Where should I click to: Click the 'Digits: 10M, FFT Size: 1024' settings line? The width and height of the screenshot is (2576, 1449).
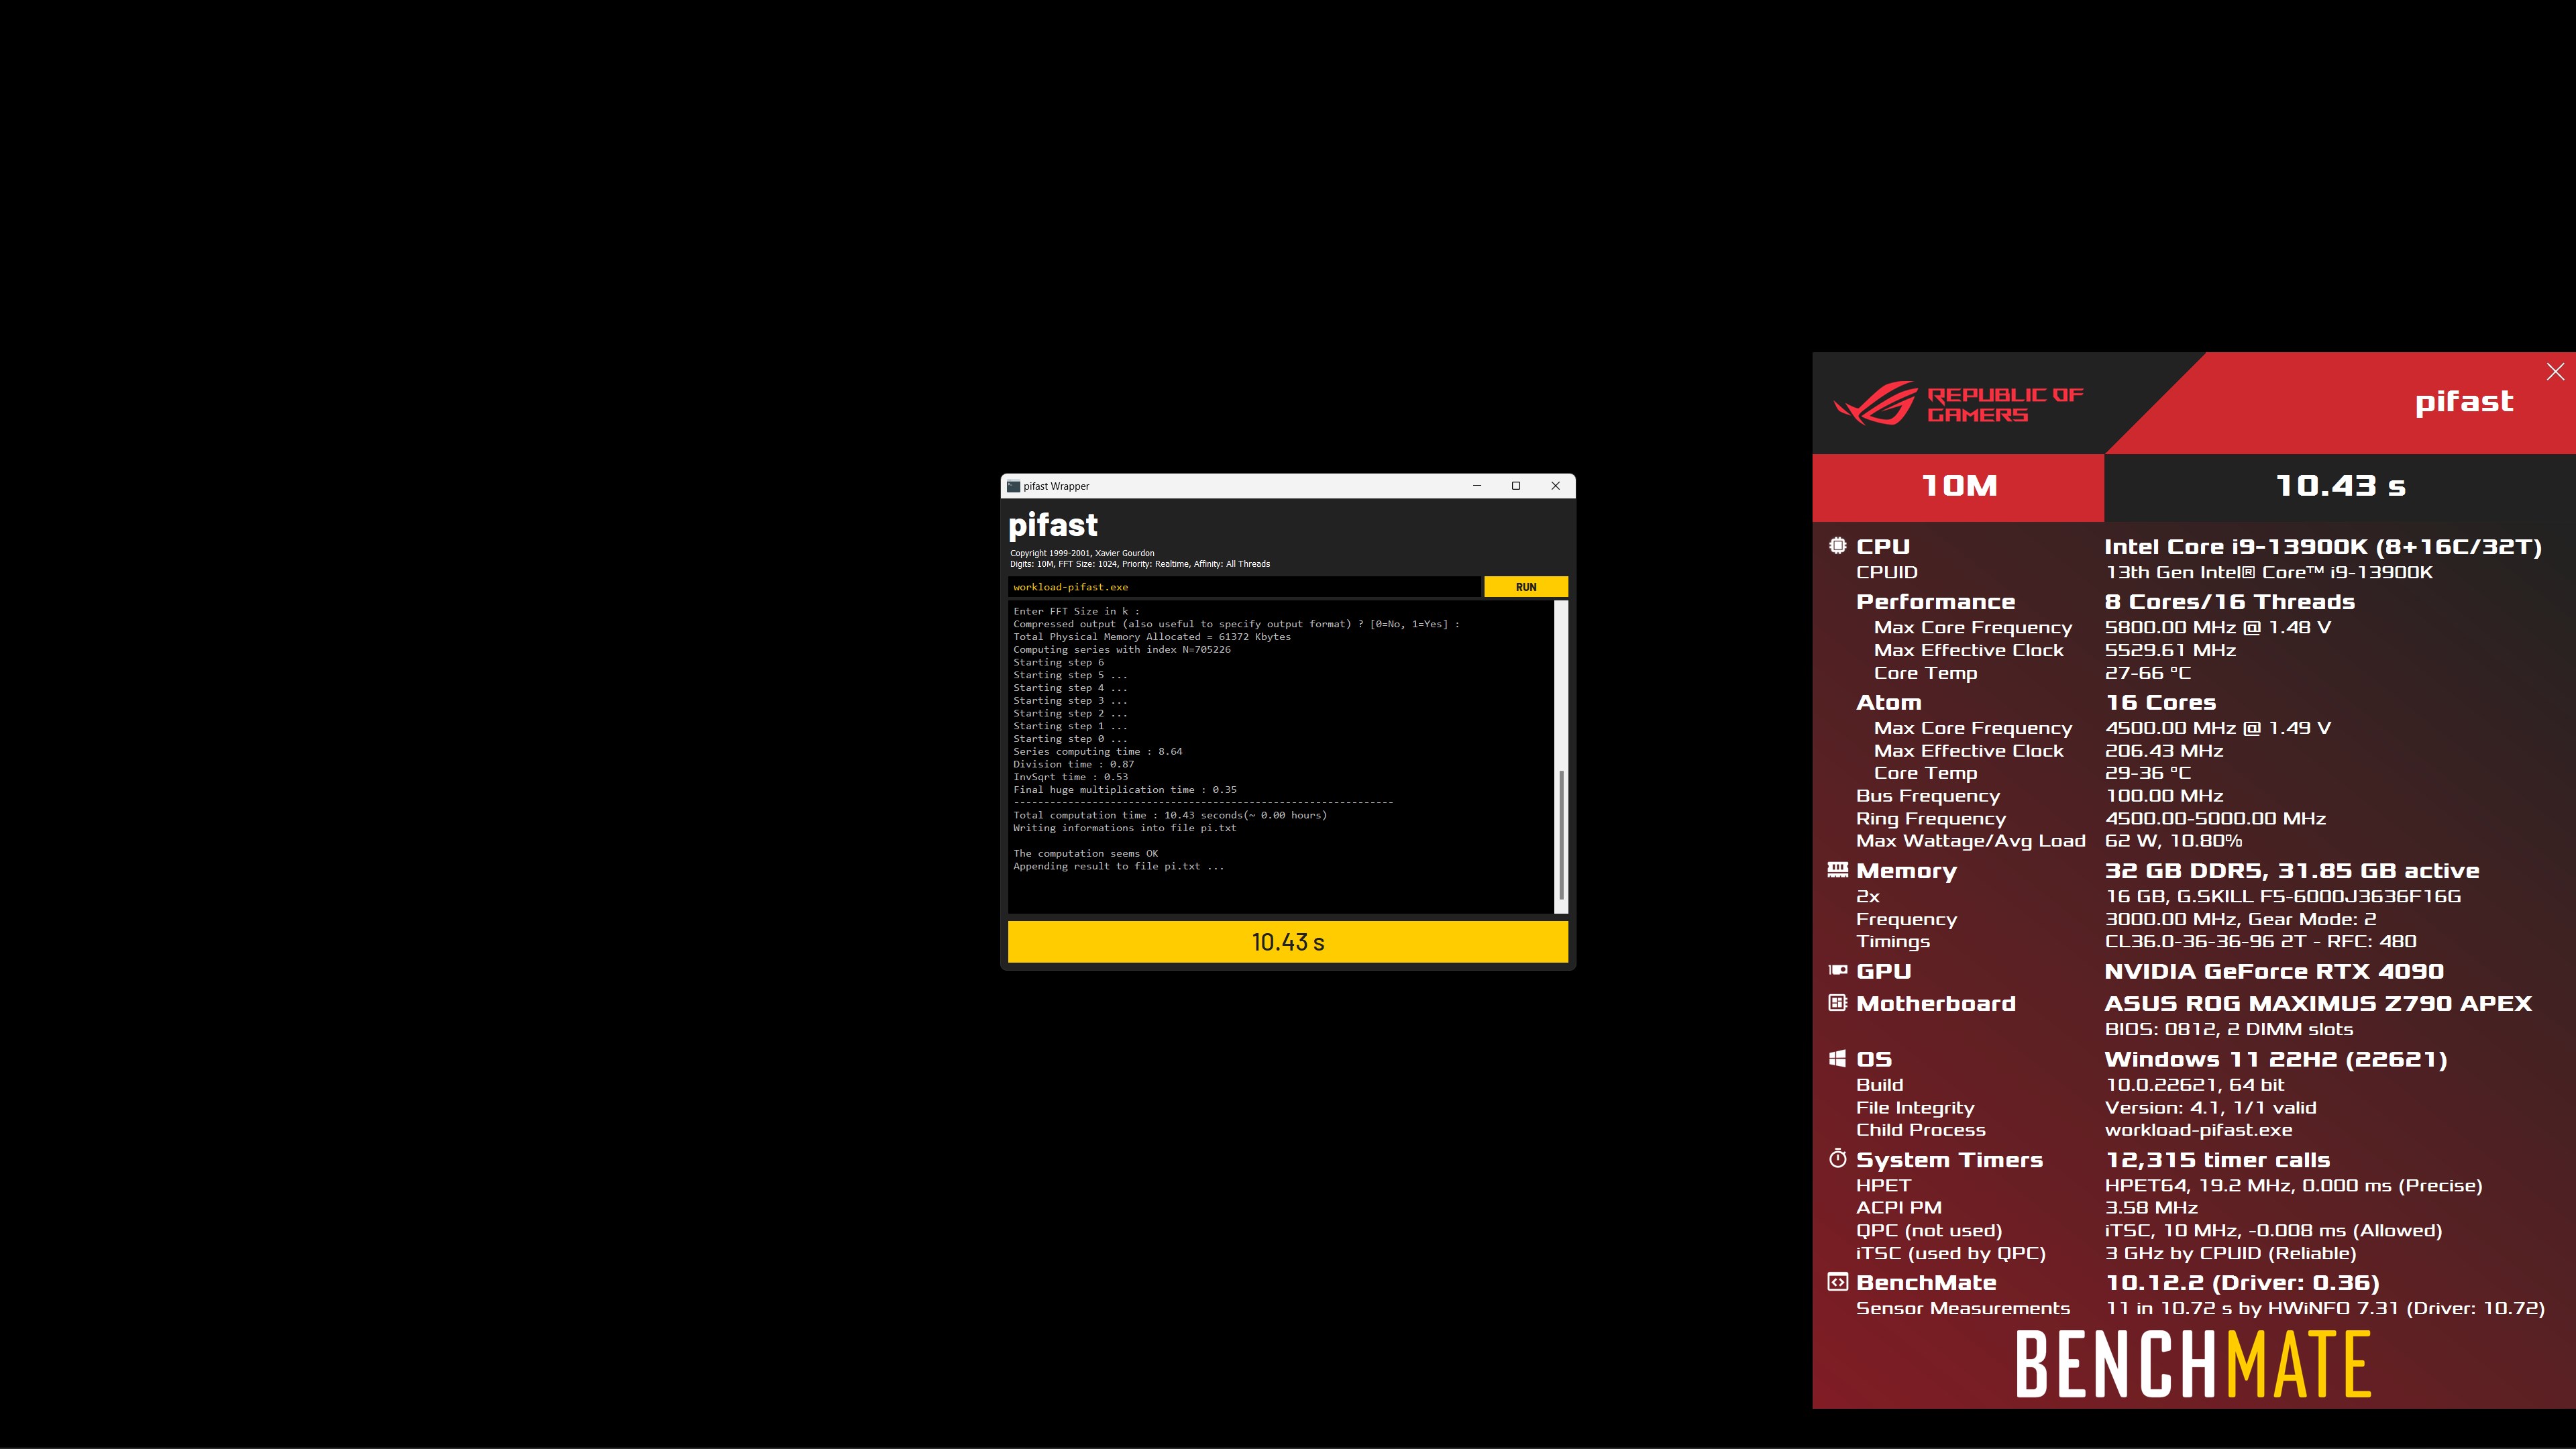[x=1139, y=564]
